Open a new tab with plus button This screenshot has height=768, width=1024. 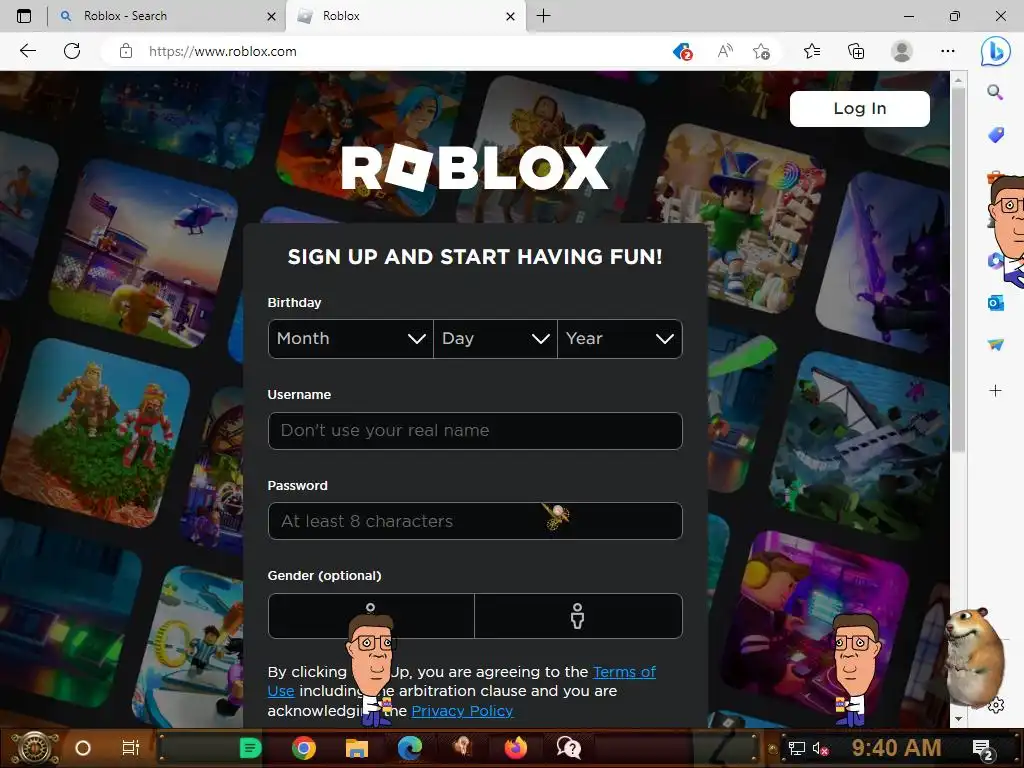click(543, 16)
